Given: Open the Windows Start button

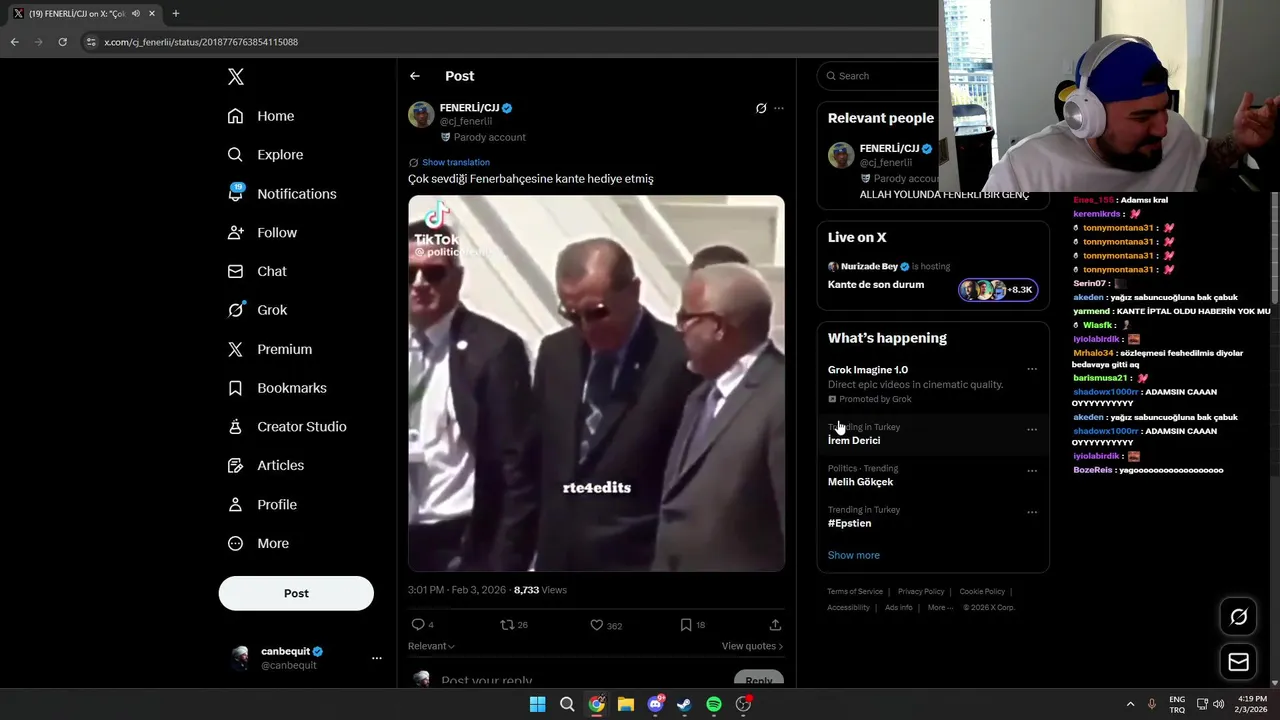Looking at the screenshot, I should point(537,704).
